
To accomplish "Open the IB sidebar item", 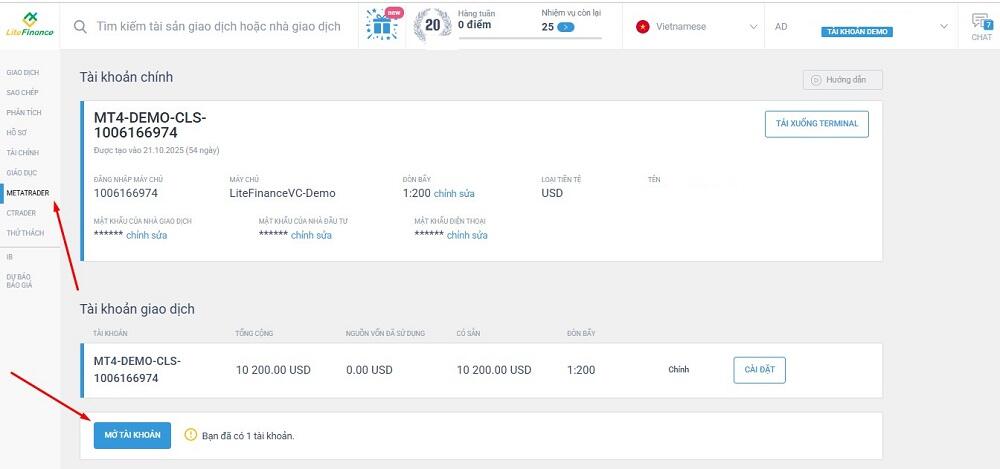I will (10, 257).
